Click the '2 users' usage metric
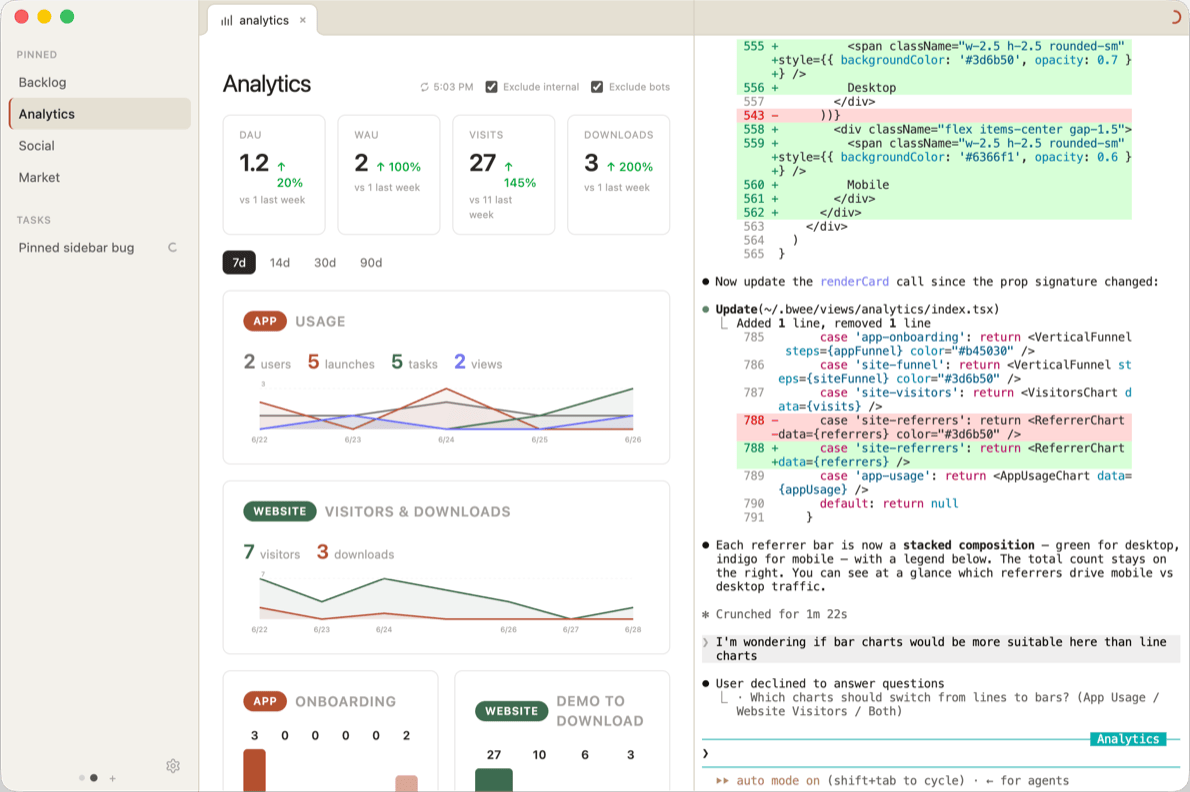The height and width of the screenshot is (792, 1190). click(x=267, y=363)
